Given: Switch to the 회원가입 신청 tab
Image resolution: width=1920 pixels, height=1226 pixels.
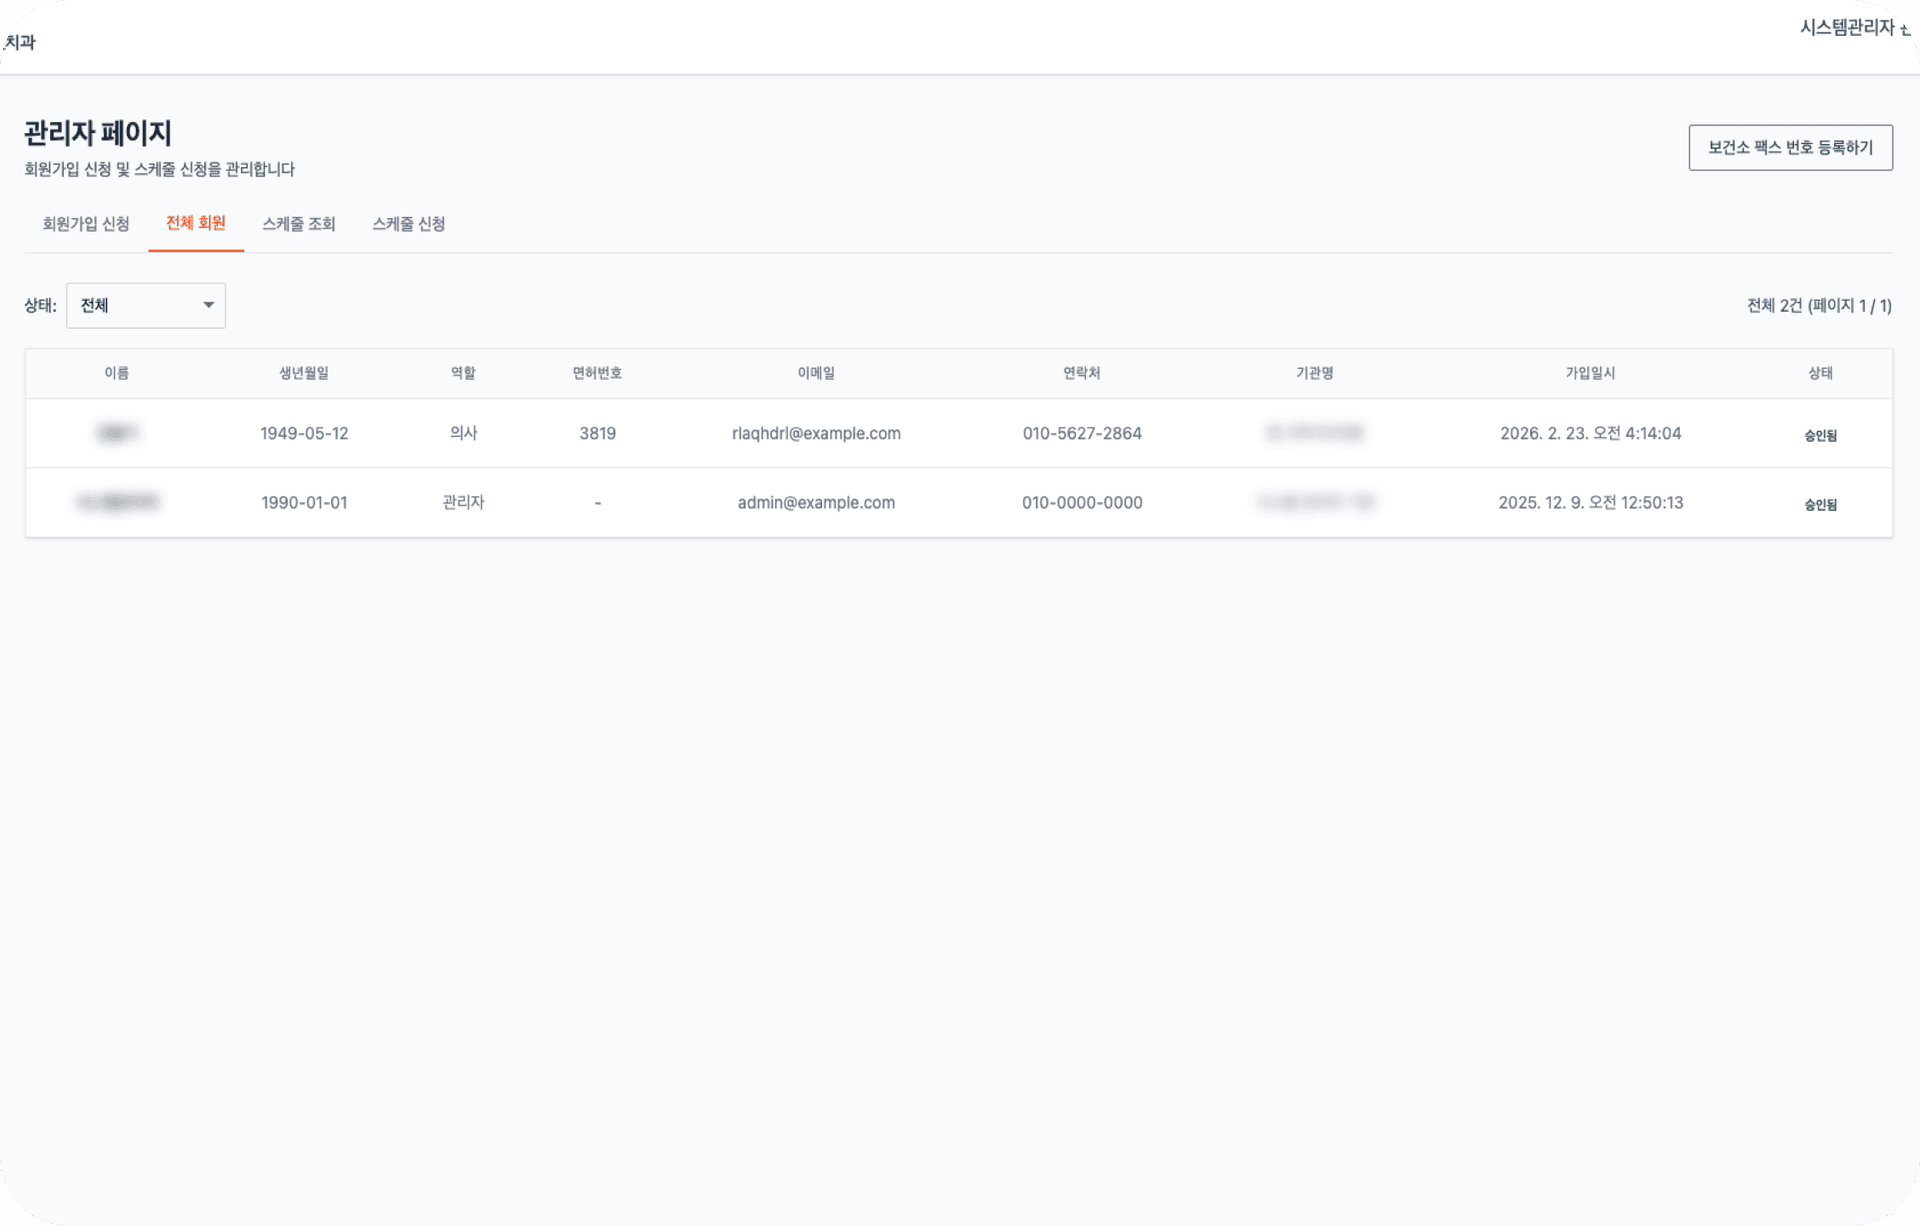Looking at the screenshot, I should click(86, 224).
